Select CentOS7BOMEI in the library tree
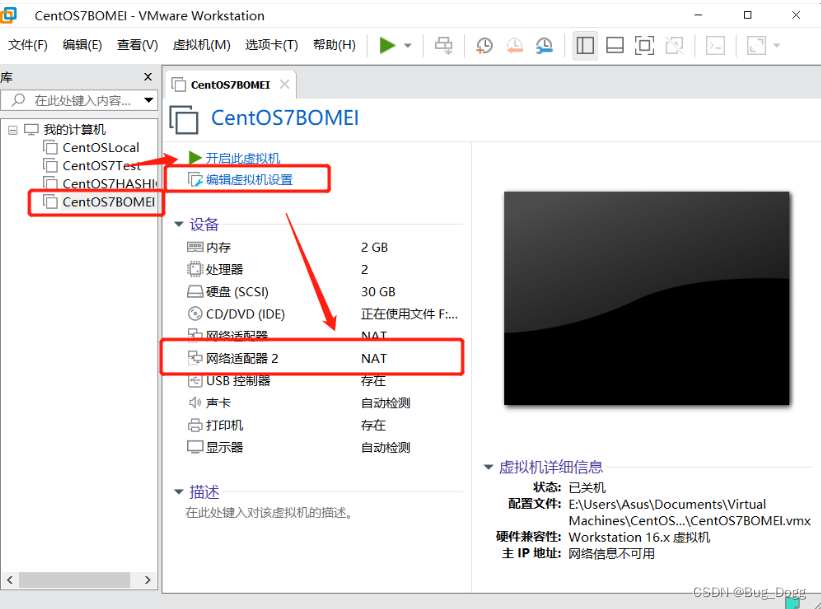821x609 pixels. 108,202
